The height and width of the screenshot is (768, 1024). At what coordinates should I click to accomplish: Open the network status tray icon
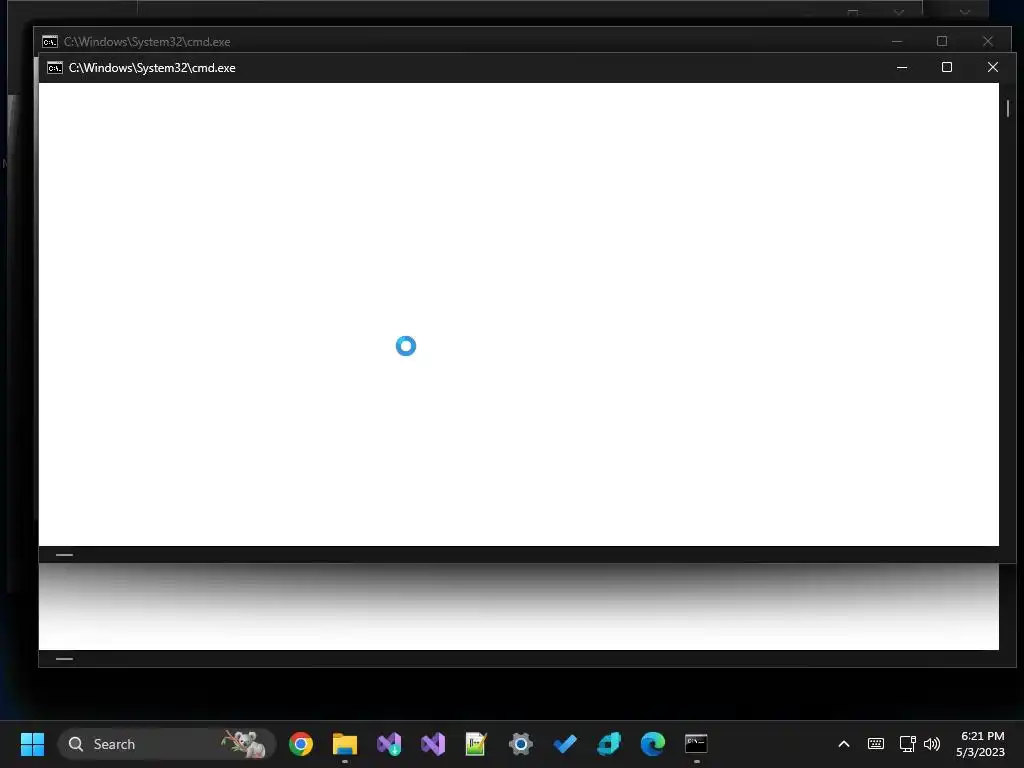tap(907, 744)
